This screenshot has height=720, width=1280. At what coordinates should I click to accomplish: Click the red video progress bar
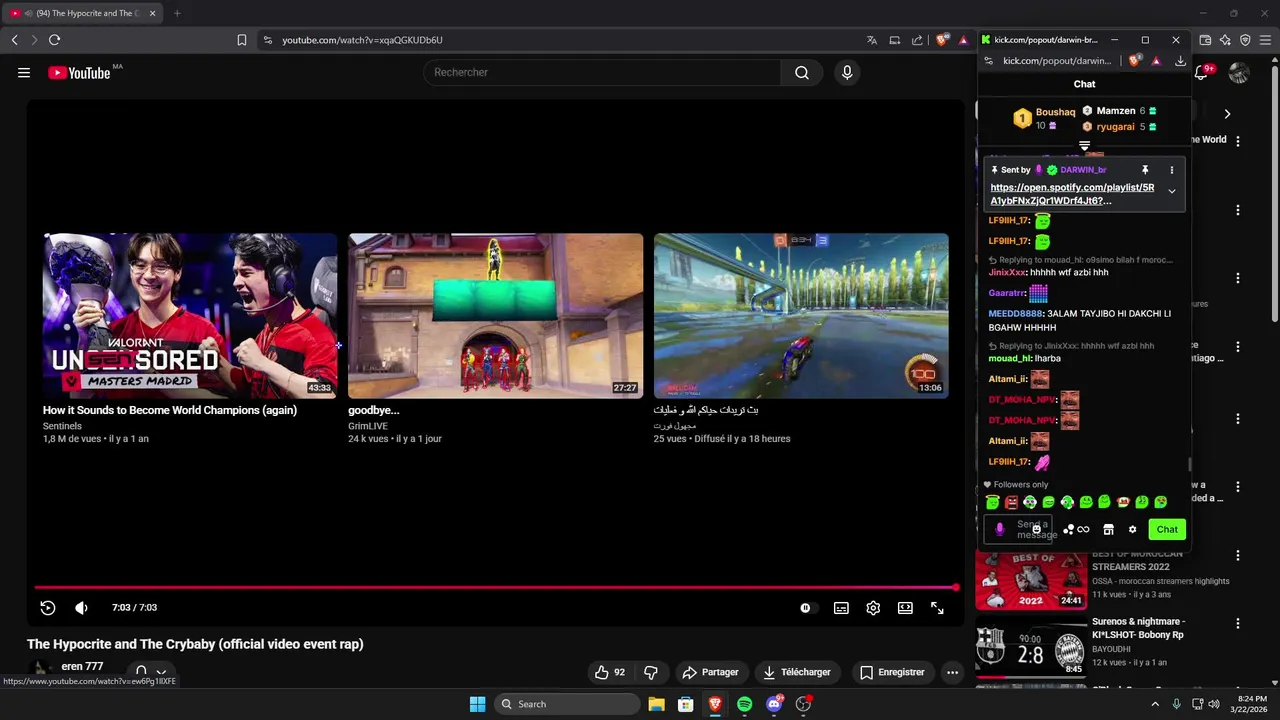[495, 588]
